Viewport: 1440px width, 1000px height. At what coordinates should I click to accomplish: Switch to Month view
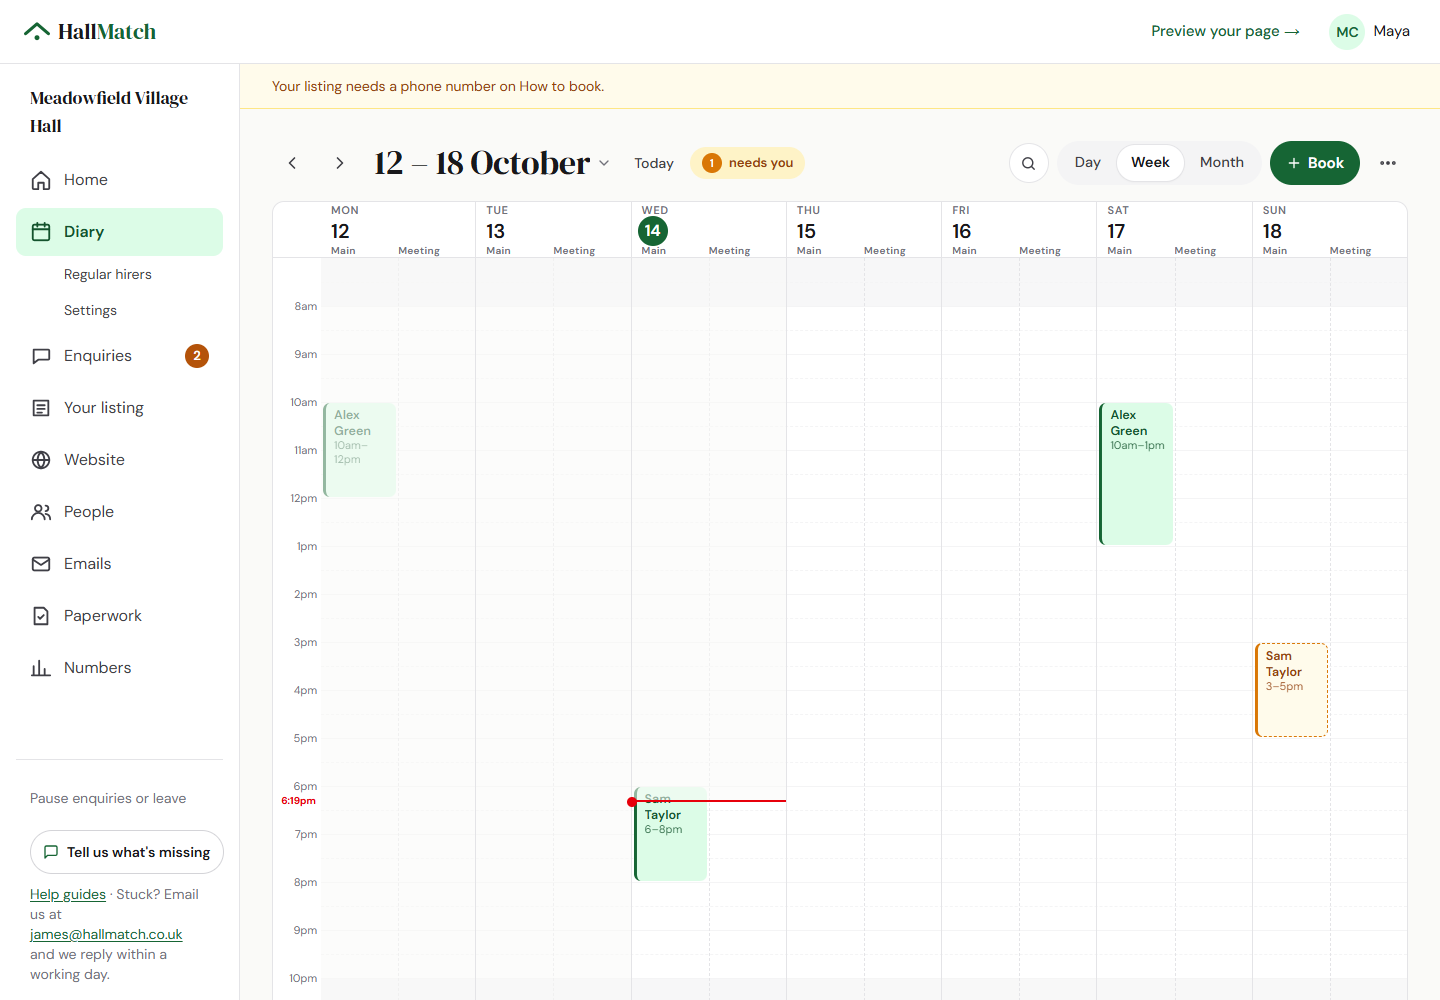pos(1222,163)
